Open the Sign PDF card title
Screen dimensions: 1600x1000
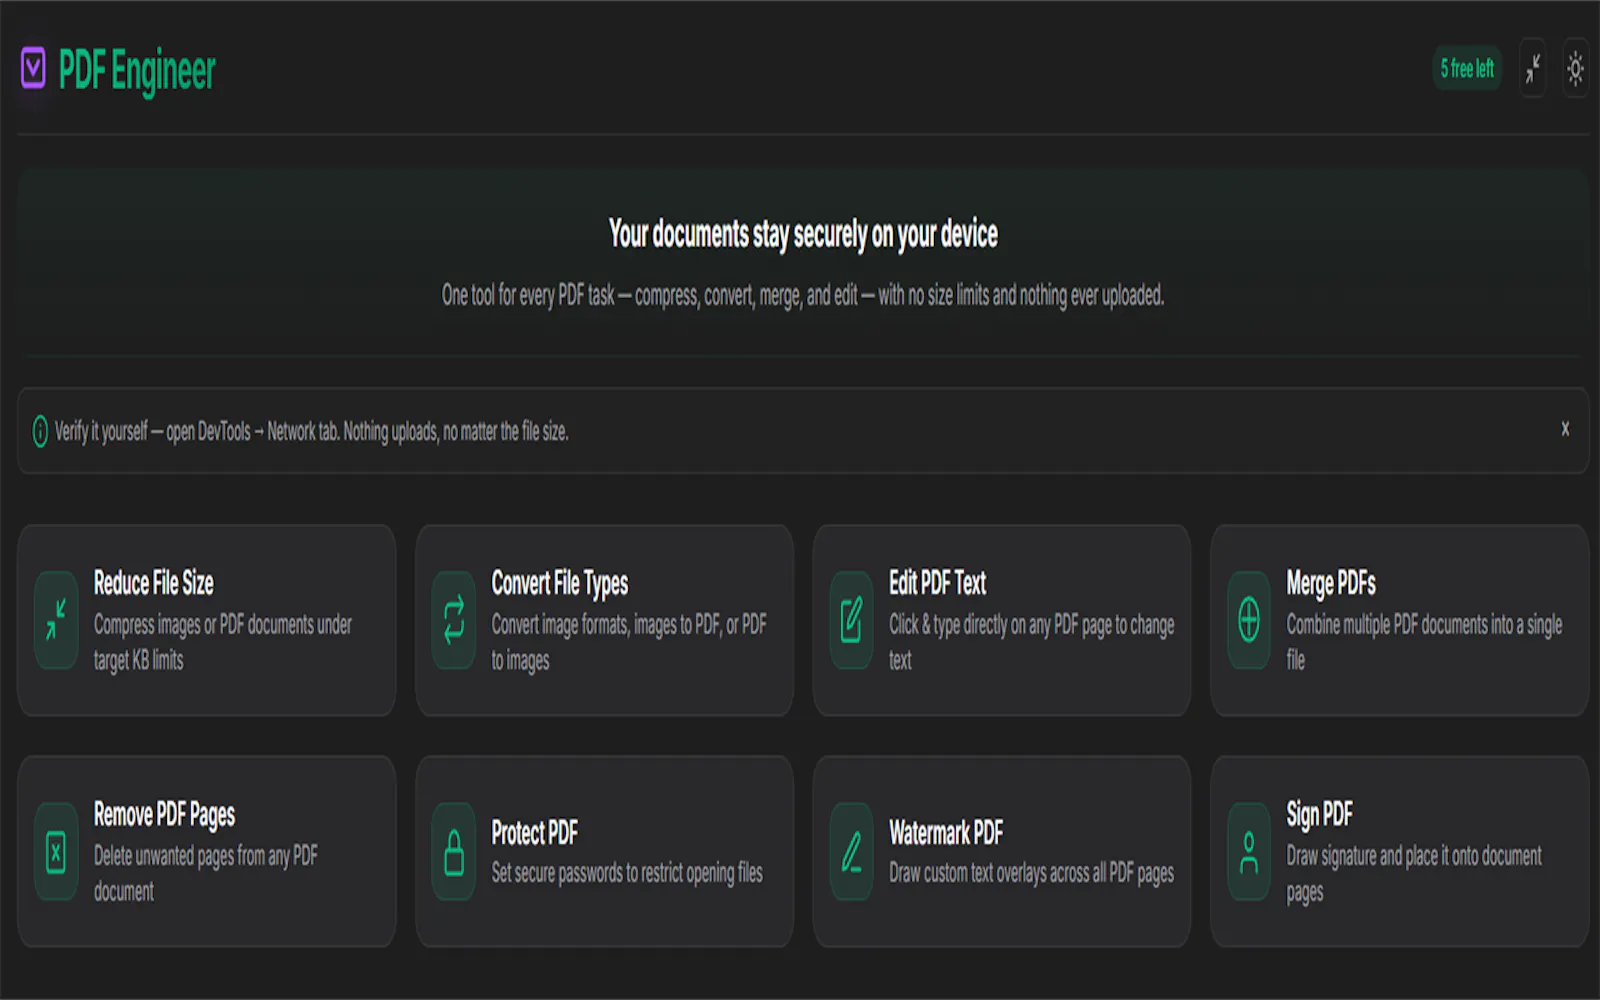(x=1320, y=815)
